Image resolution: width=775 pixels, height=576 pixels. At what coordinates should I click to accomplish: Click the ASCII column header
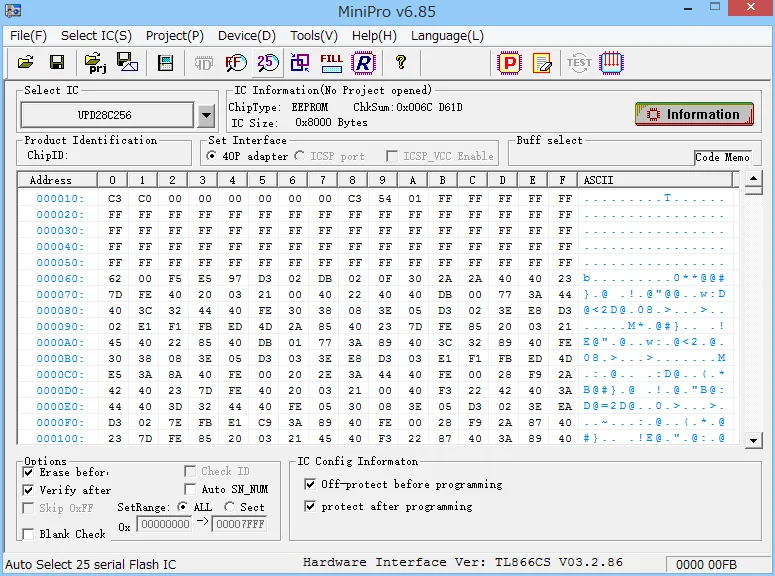click(x=655, y=180)
